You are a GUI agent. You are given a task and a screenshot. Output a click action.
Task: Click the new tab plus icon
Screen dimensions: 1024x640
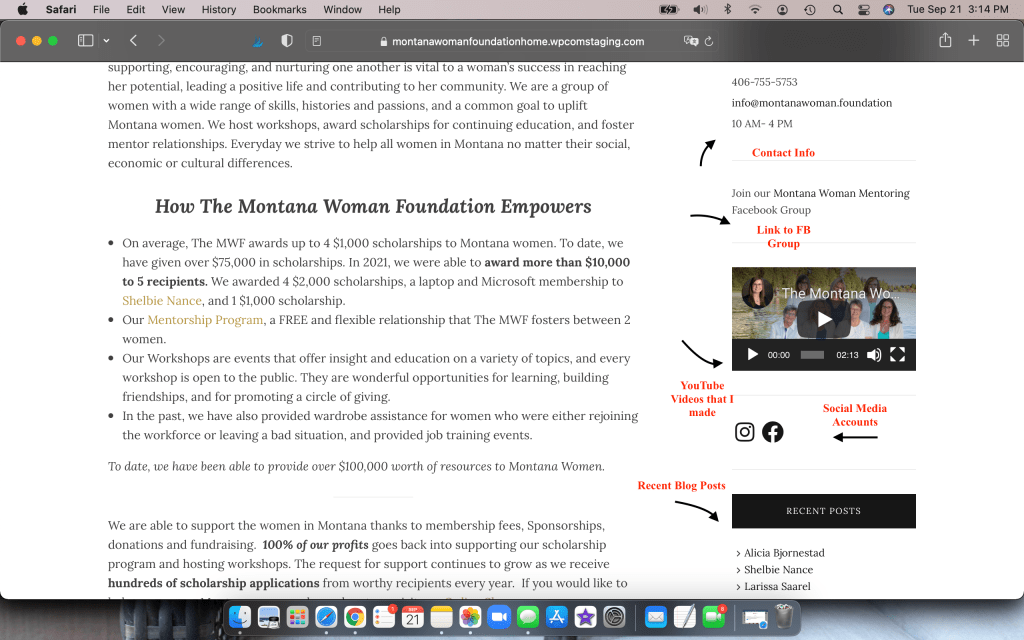pyautogui.click(x=973, y=41)
